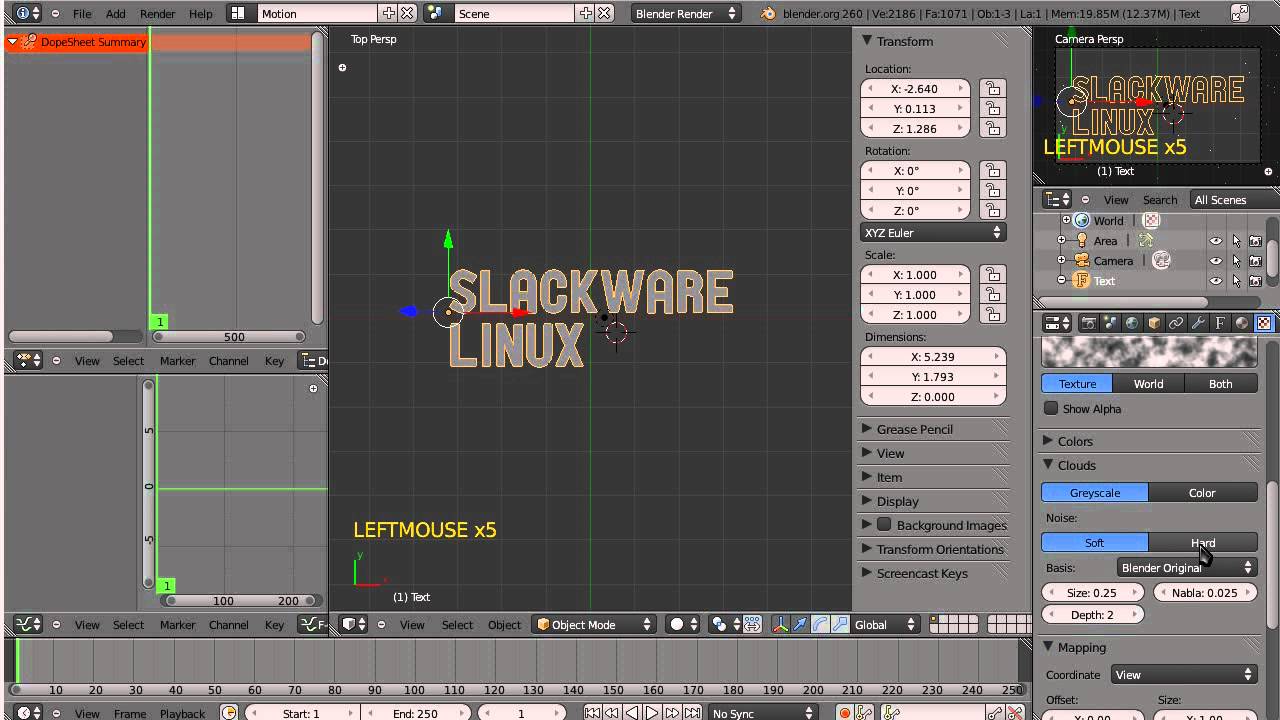
Task: Open the Font data tab F icon
Action: (x=1220, y=323)
